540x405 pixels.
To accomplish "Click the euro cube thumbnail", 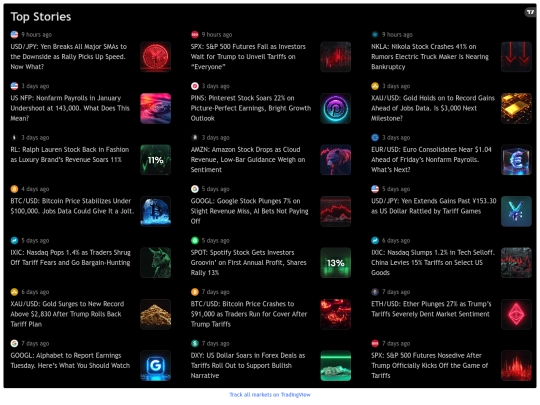I will pos(516,160).
